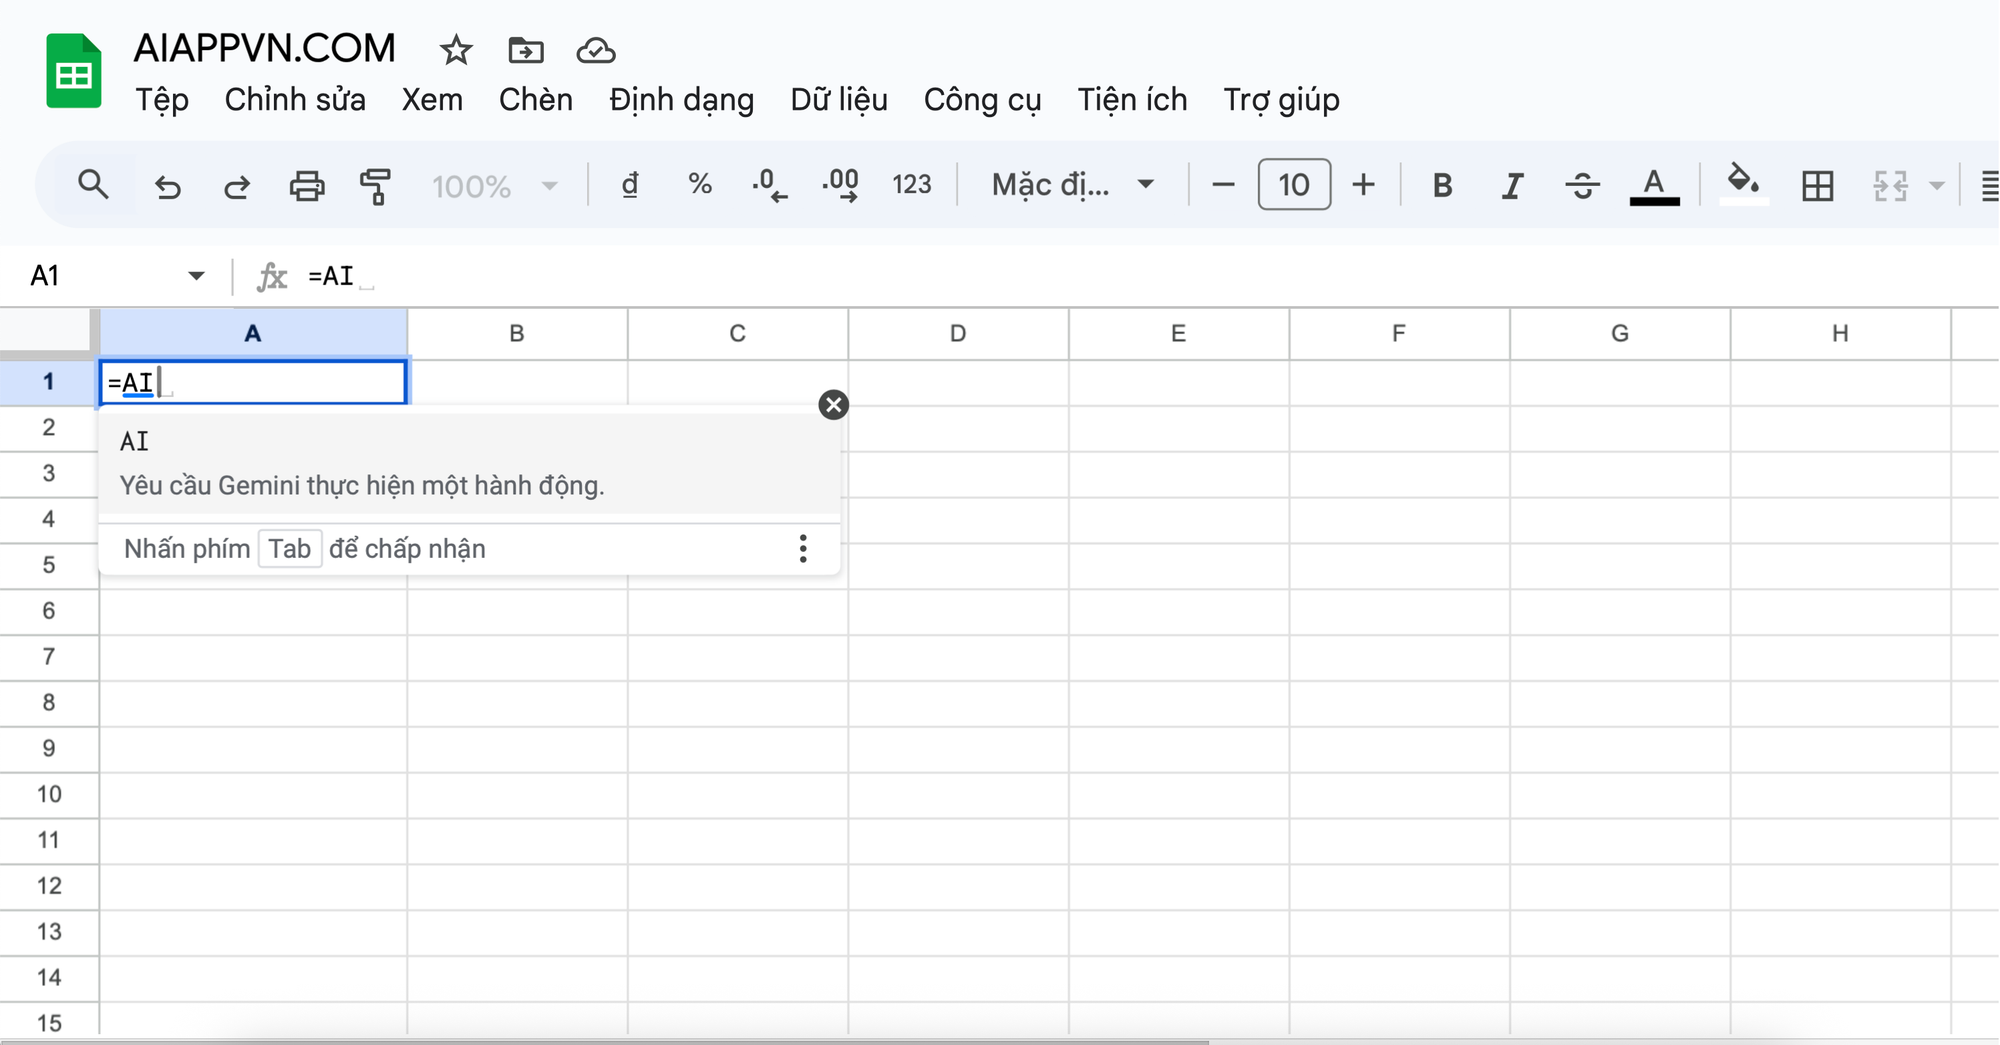2000x1045 pixels.
Task: Select the AI function suggestion
Action: point(469,464)
